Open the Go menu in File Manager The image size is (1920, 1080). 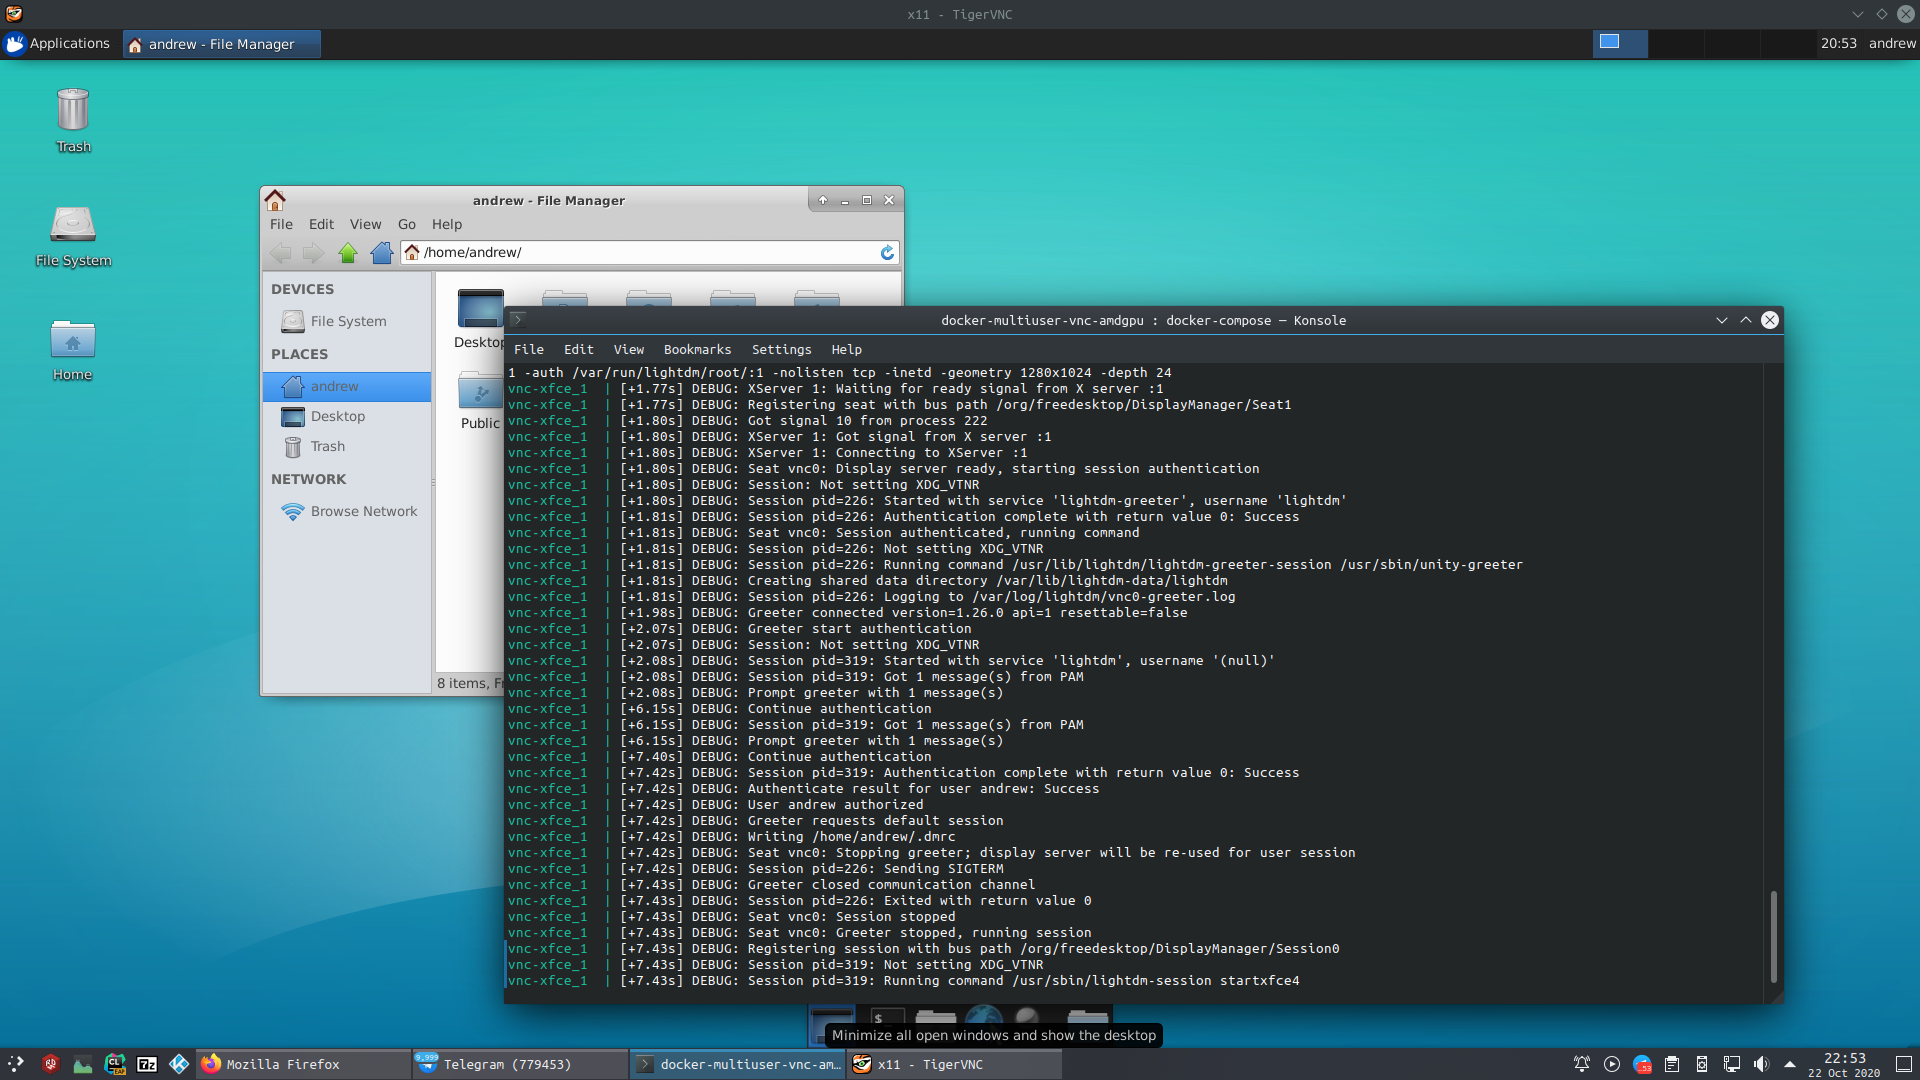[x=406, y=224]
